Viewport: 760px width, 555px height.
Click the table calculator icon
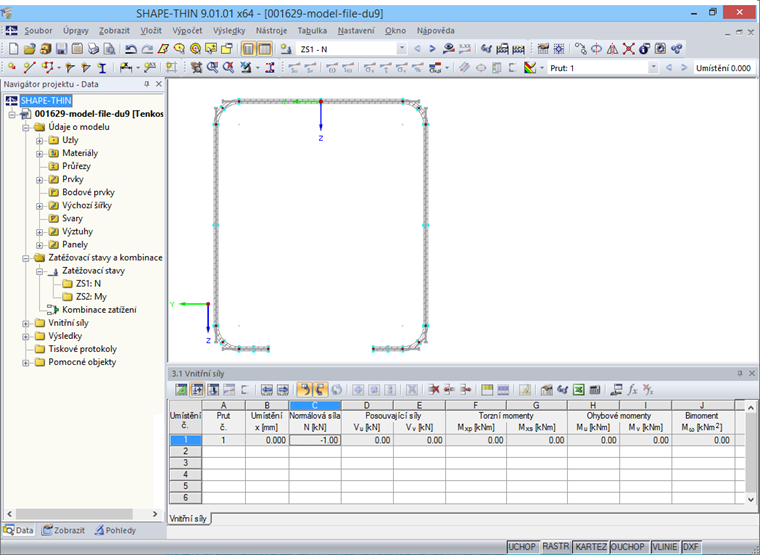point(595,389)
